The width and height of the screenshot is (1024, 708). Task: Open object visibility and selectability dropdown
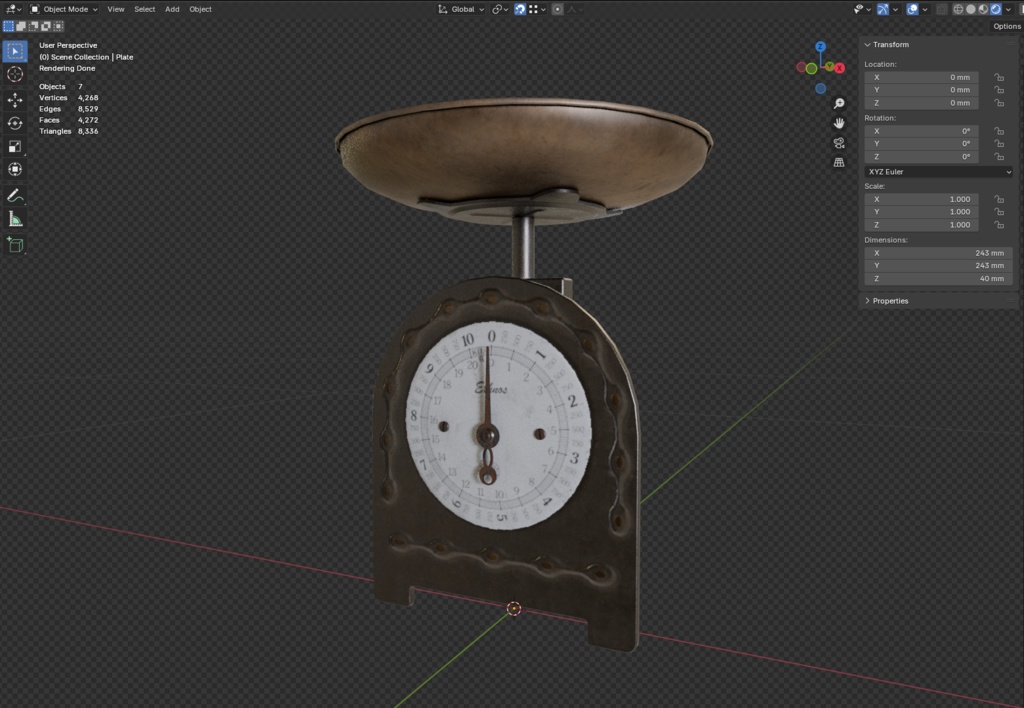pos(862,9)
